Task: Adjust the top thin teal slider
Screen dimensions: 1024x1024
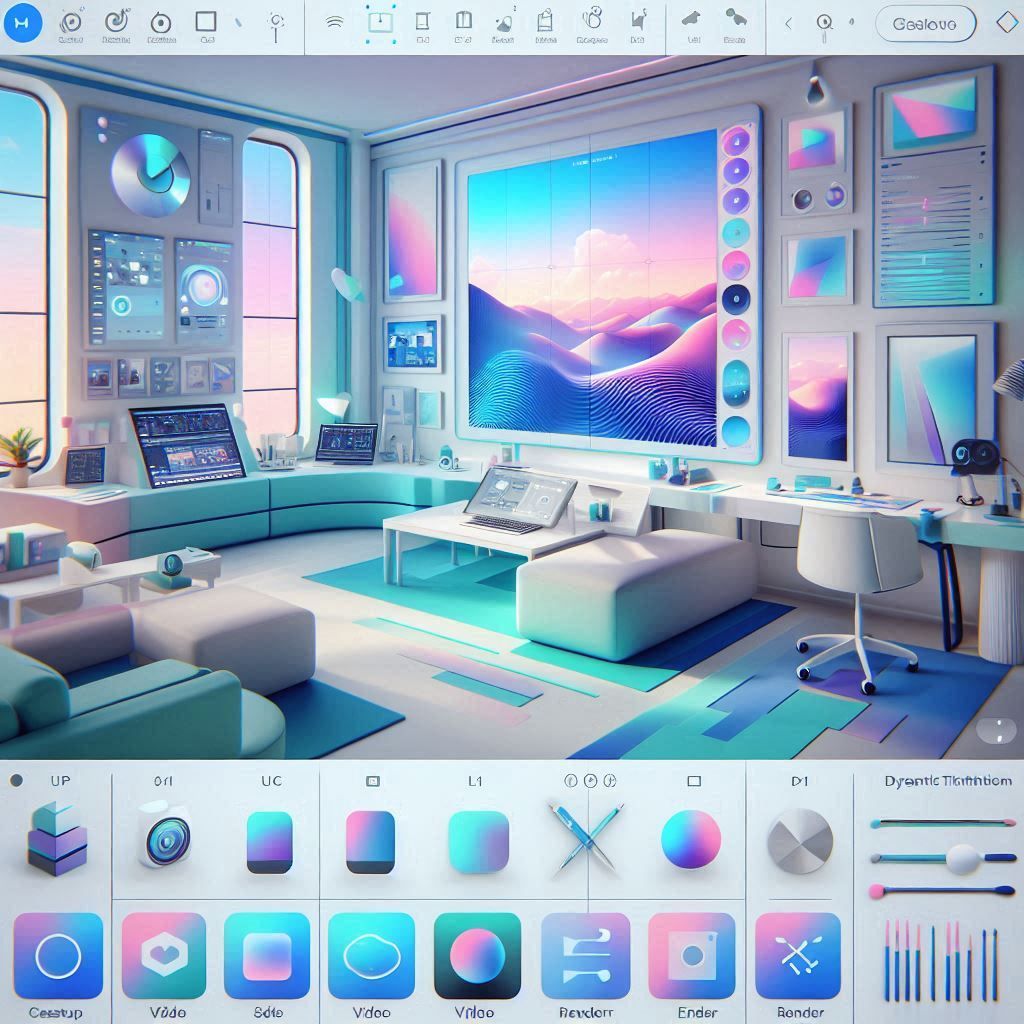Action: [943, 824]
